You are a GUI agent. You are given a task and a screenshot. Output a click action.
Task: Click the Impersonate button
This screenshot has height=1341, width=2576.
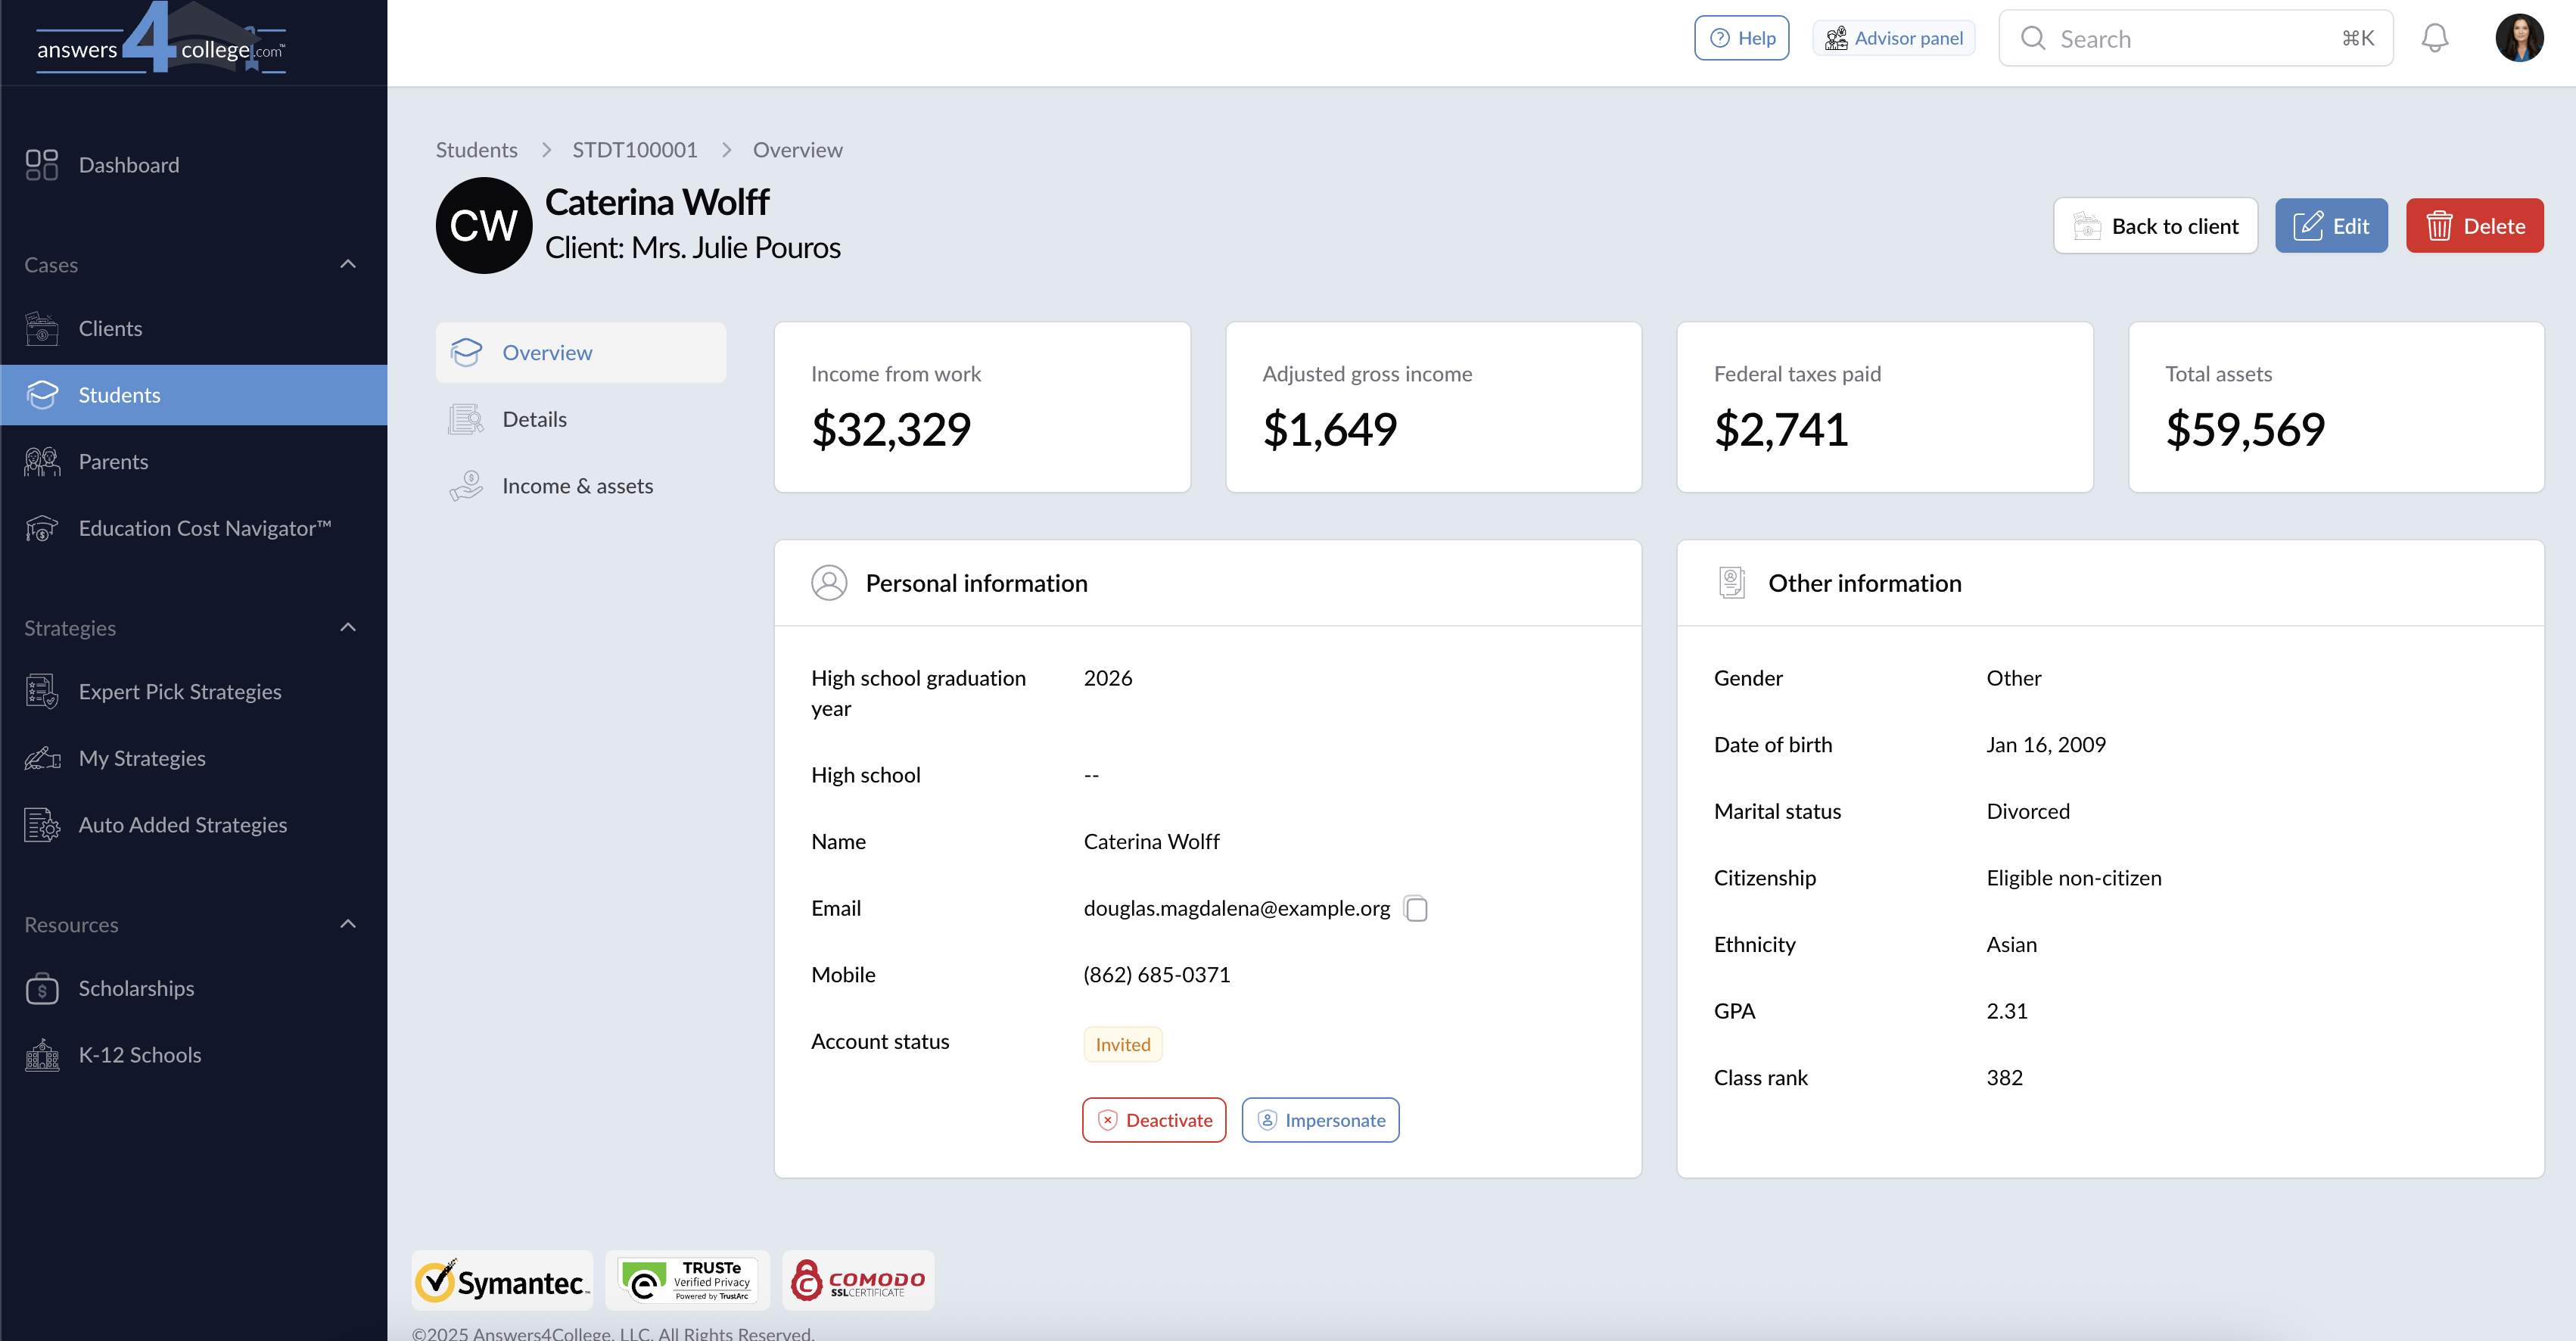tap(1320, 1120)
